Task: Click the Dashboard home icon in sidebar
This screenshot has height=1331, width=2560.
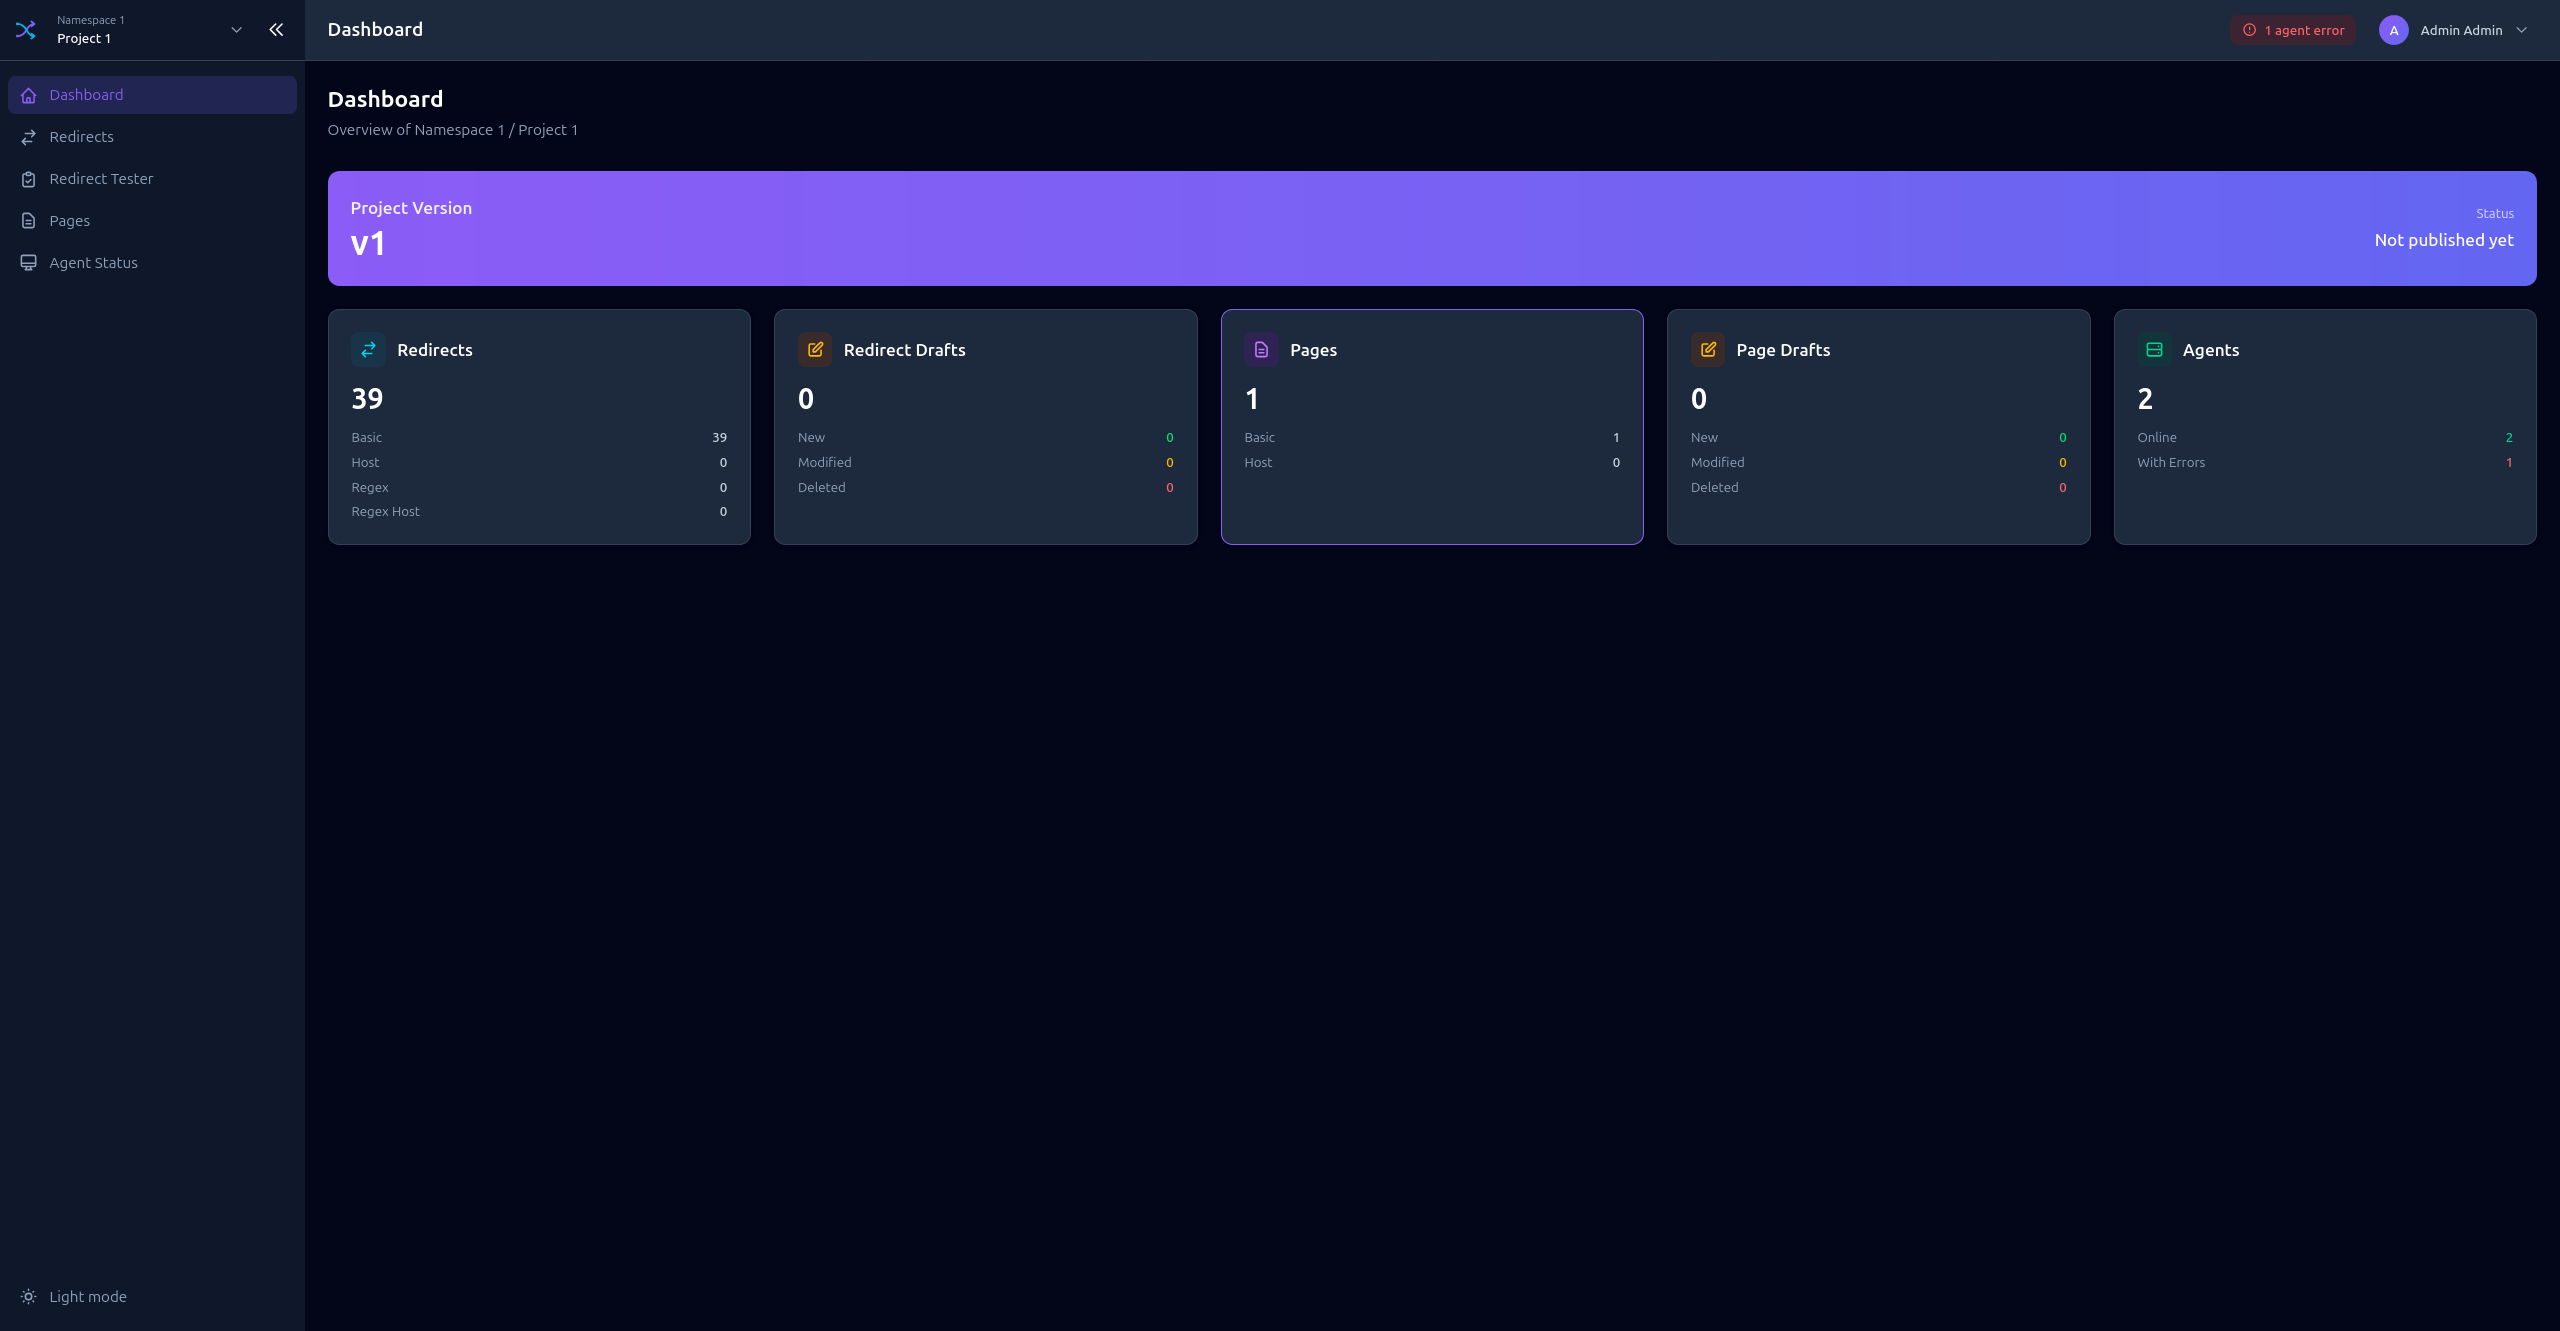Action: (x=28, y=94)
